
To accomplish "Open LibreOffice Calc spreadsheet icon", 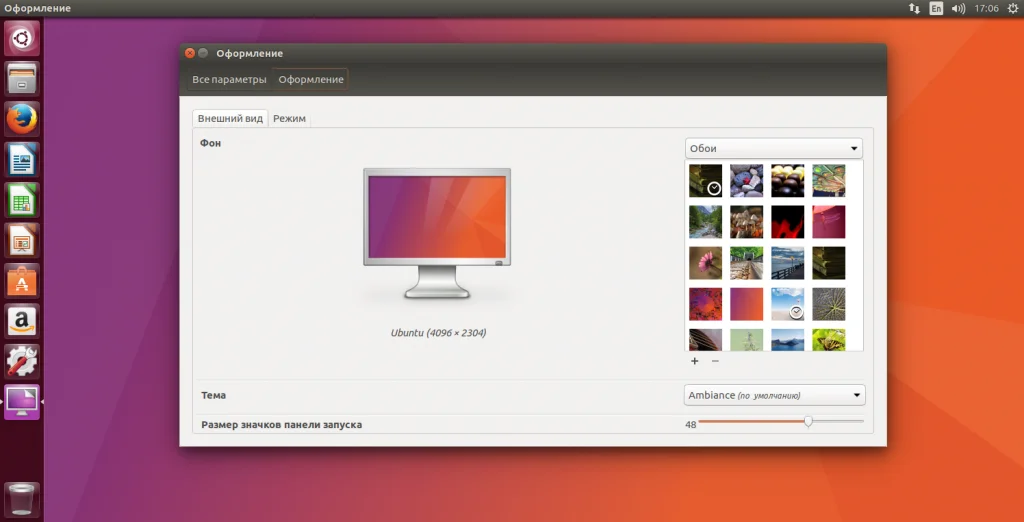I will pos(22,201).
